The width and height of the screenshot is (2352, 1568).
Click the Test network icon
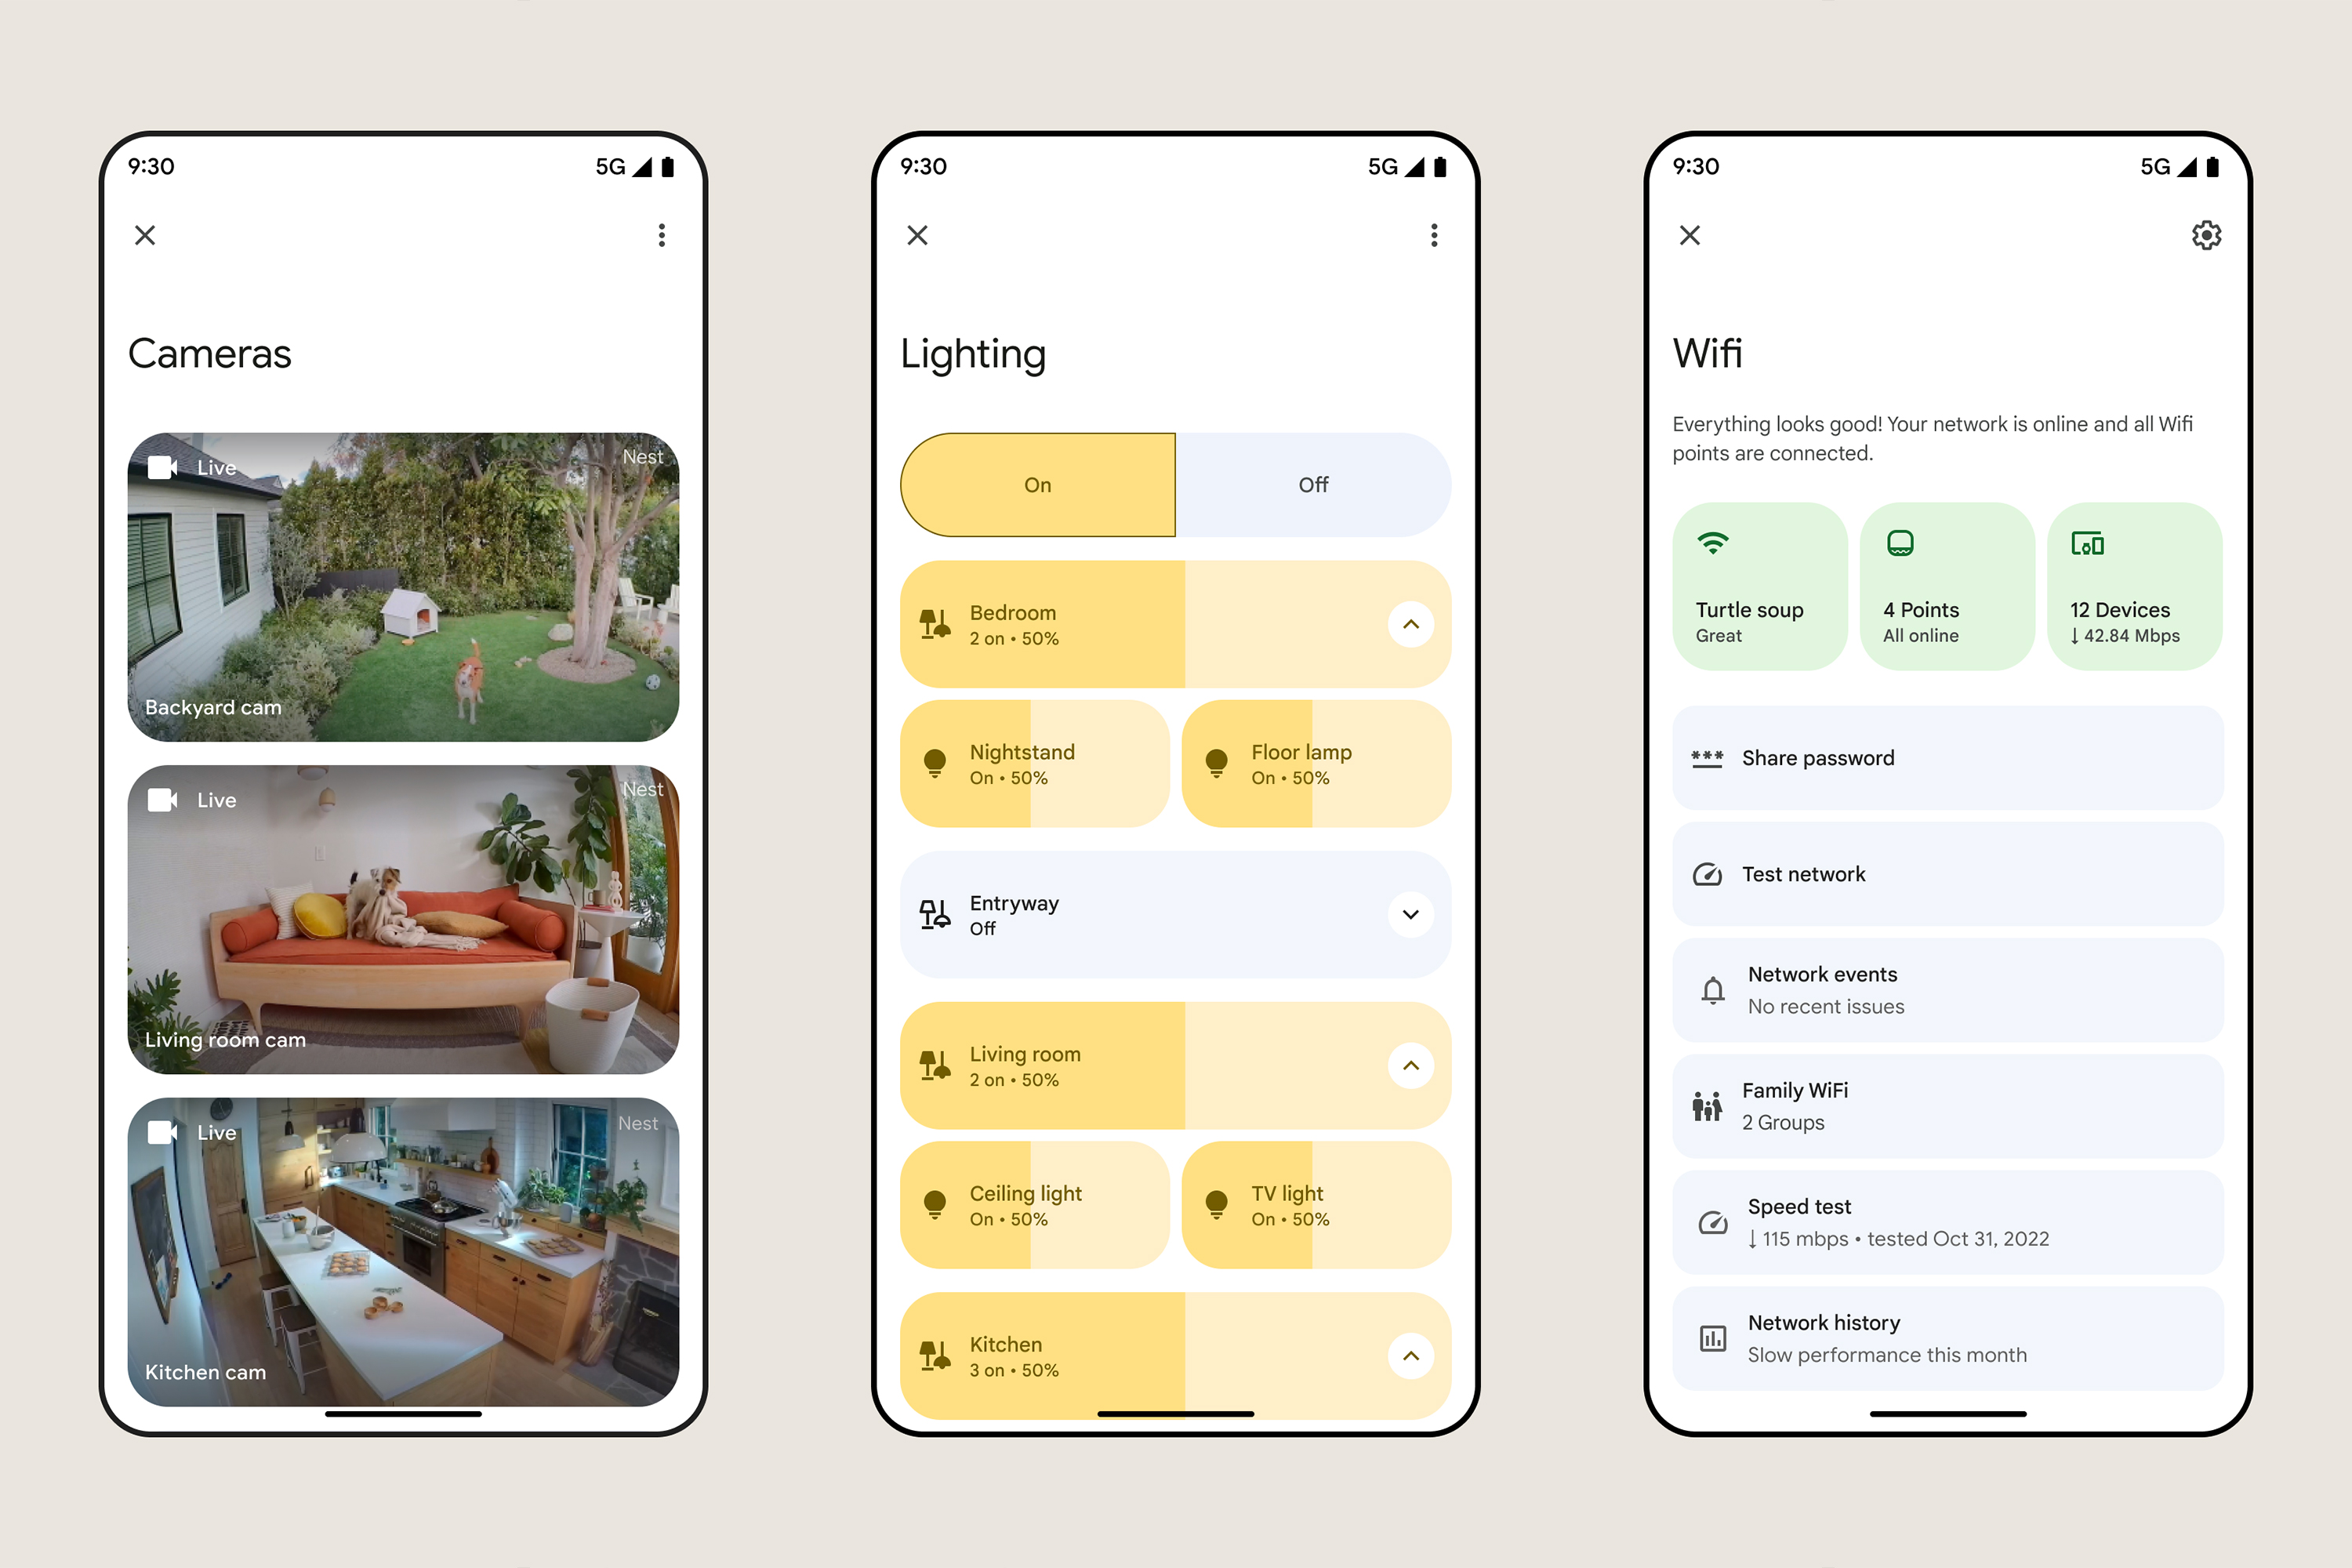[1706, 873]
